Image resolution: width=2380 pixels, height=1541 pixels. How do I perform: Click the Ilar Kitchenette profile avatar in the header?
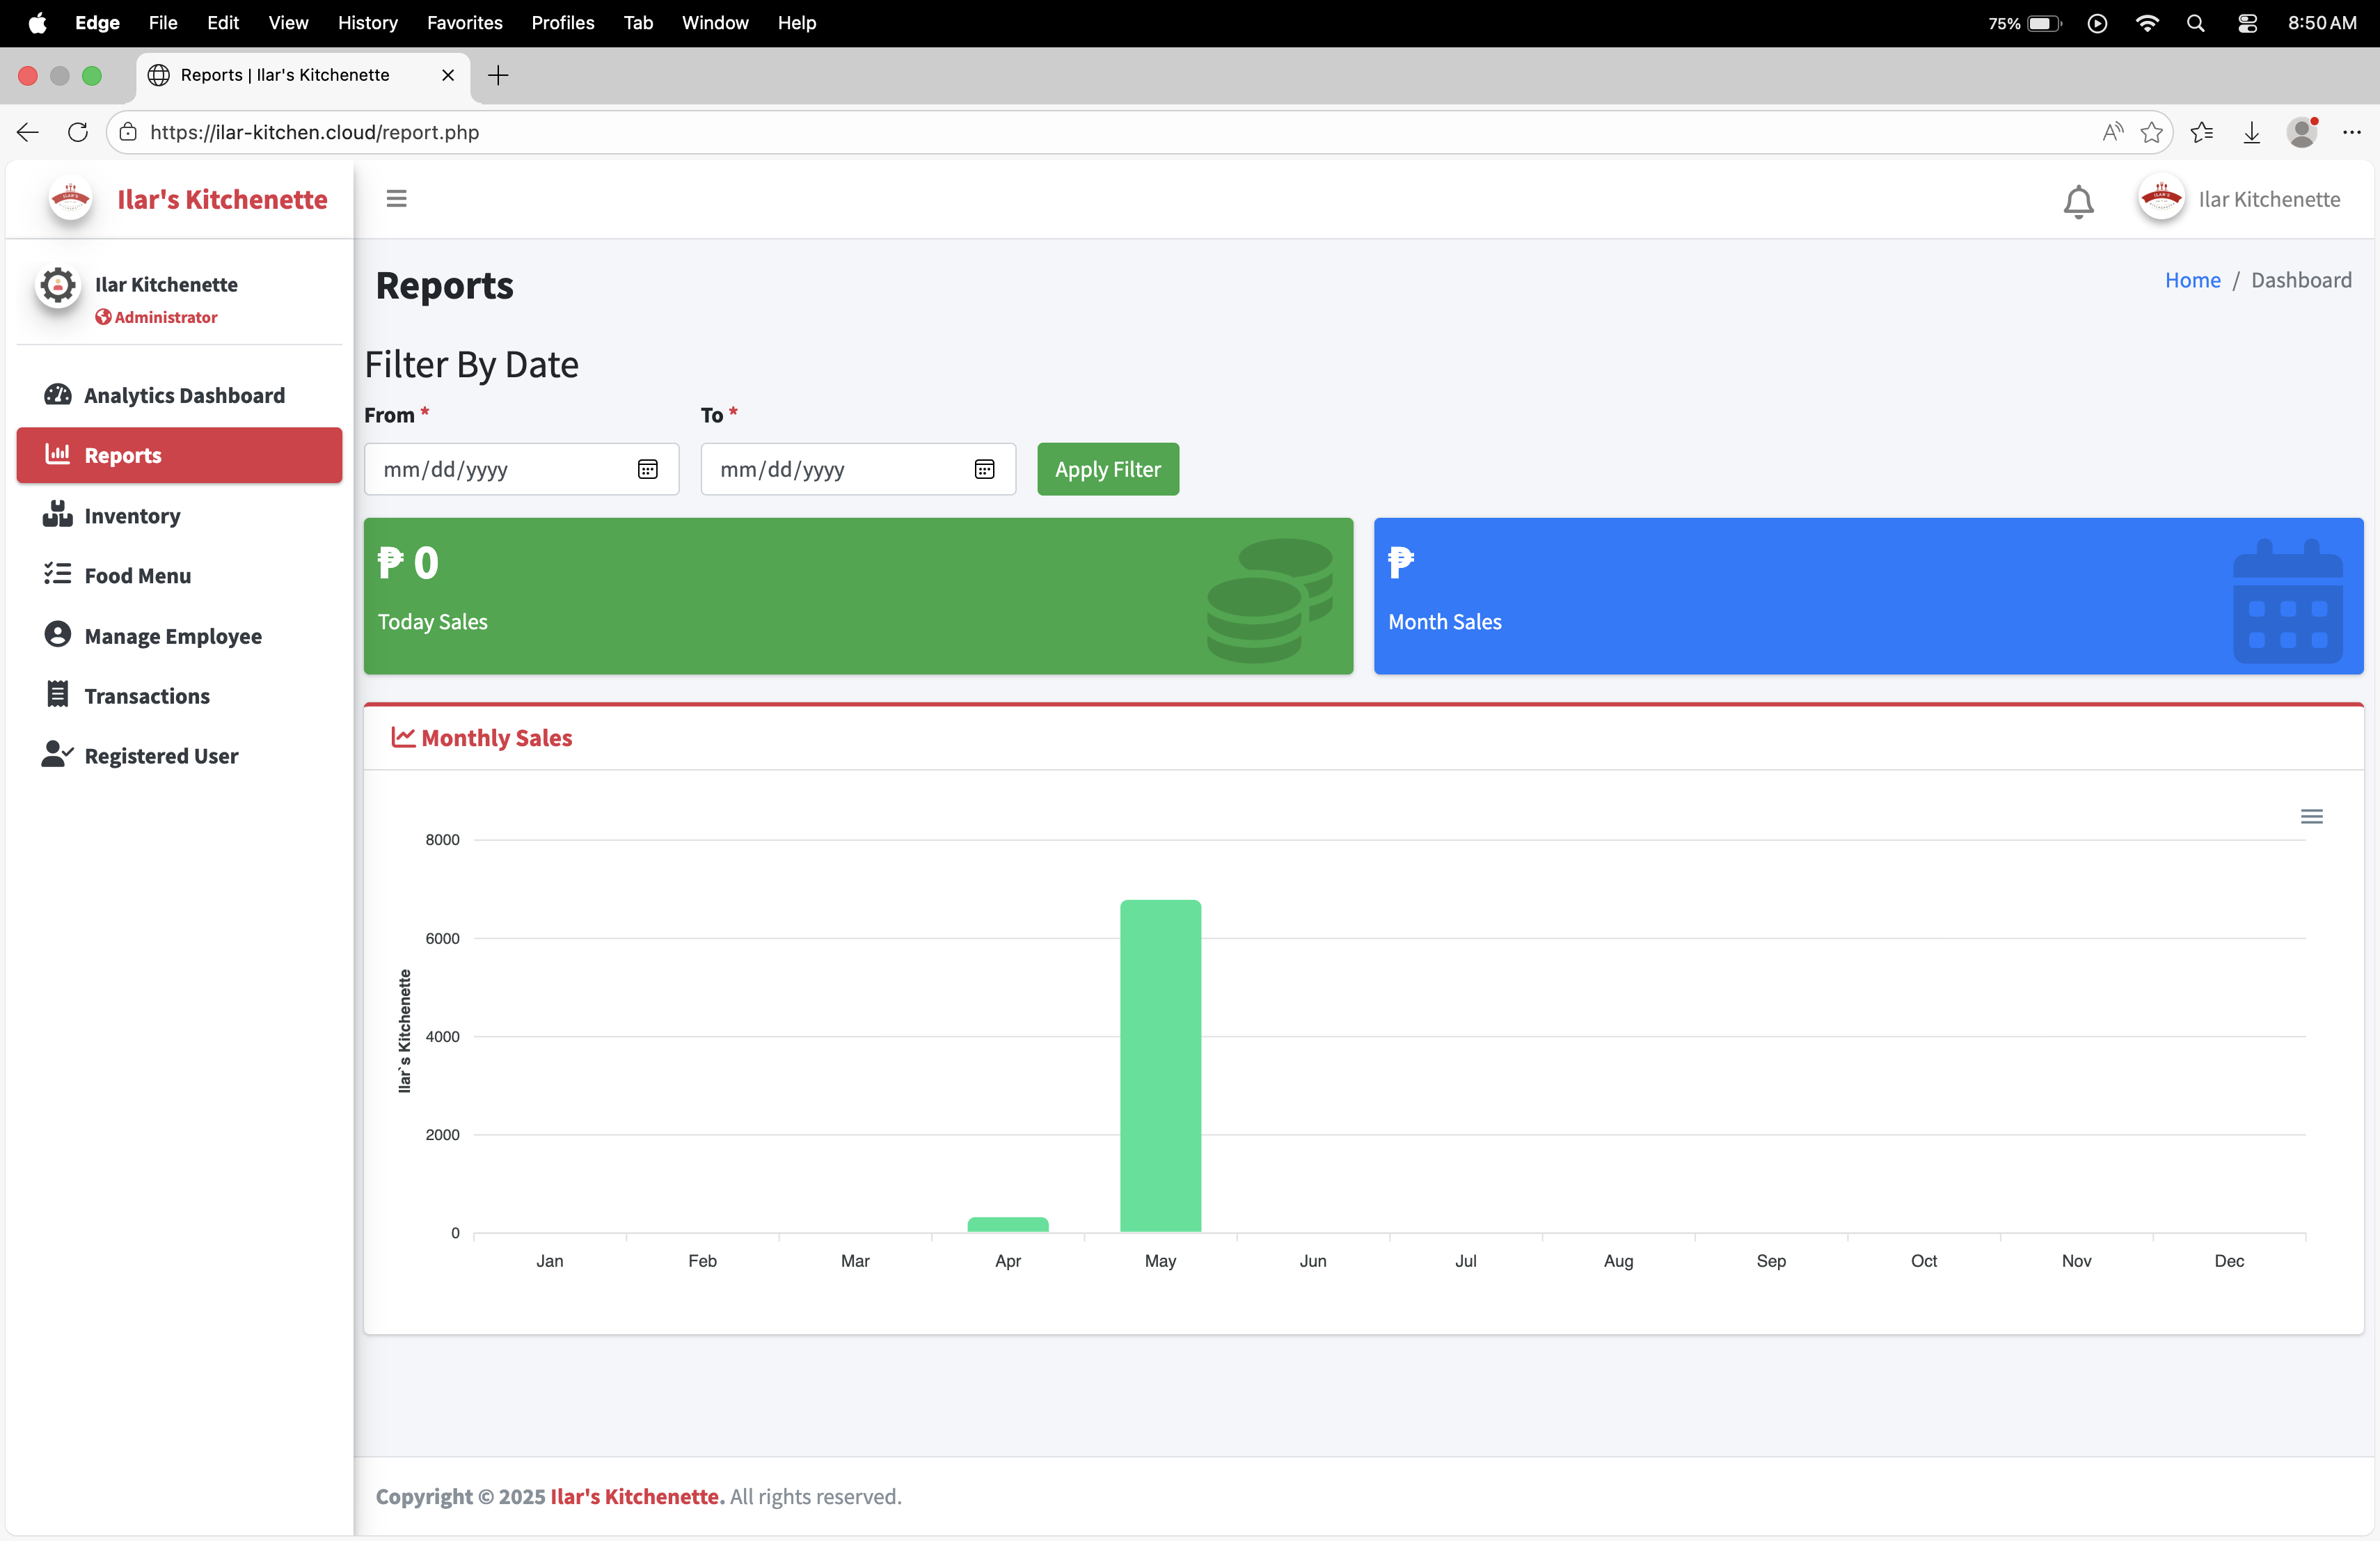[2161, 199]
